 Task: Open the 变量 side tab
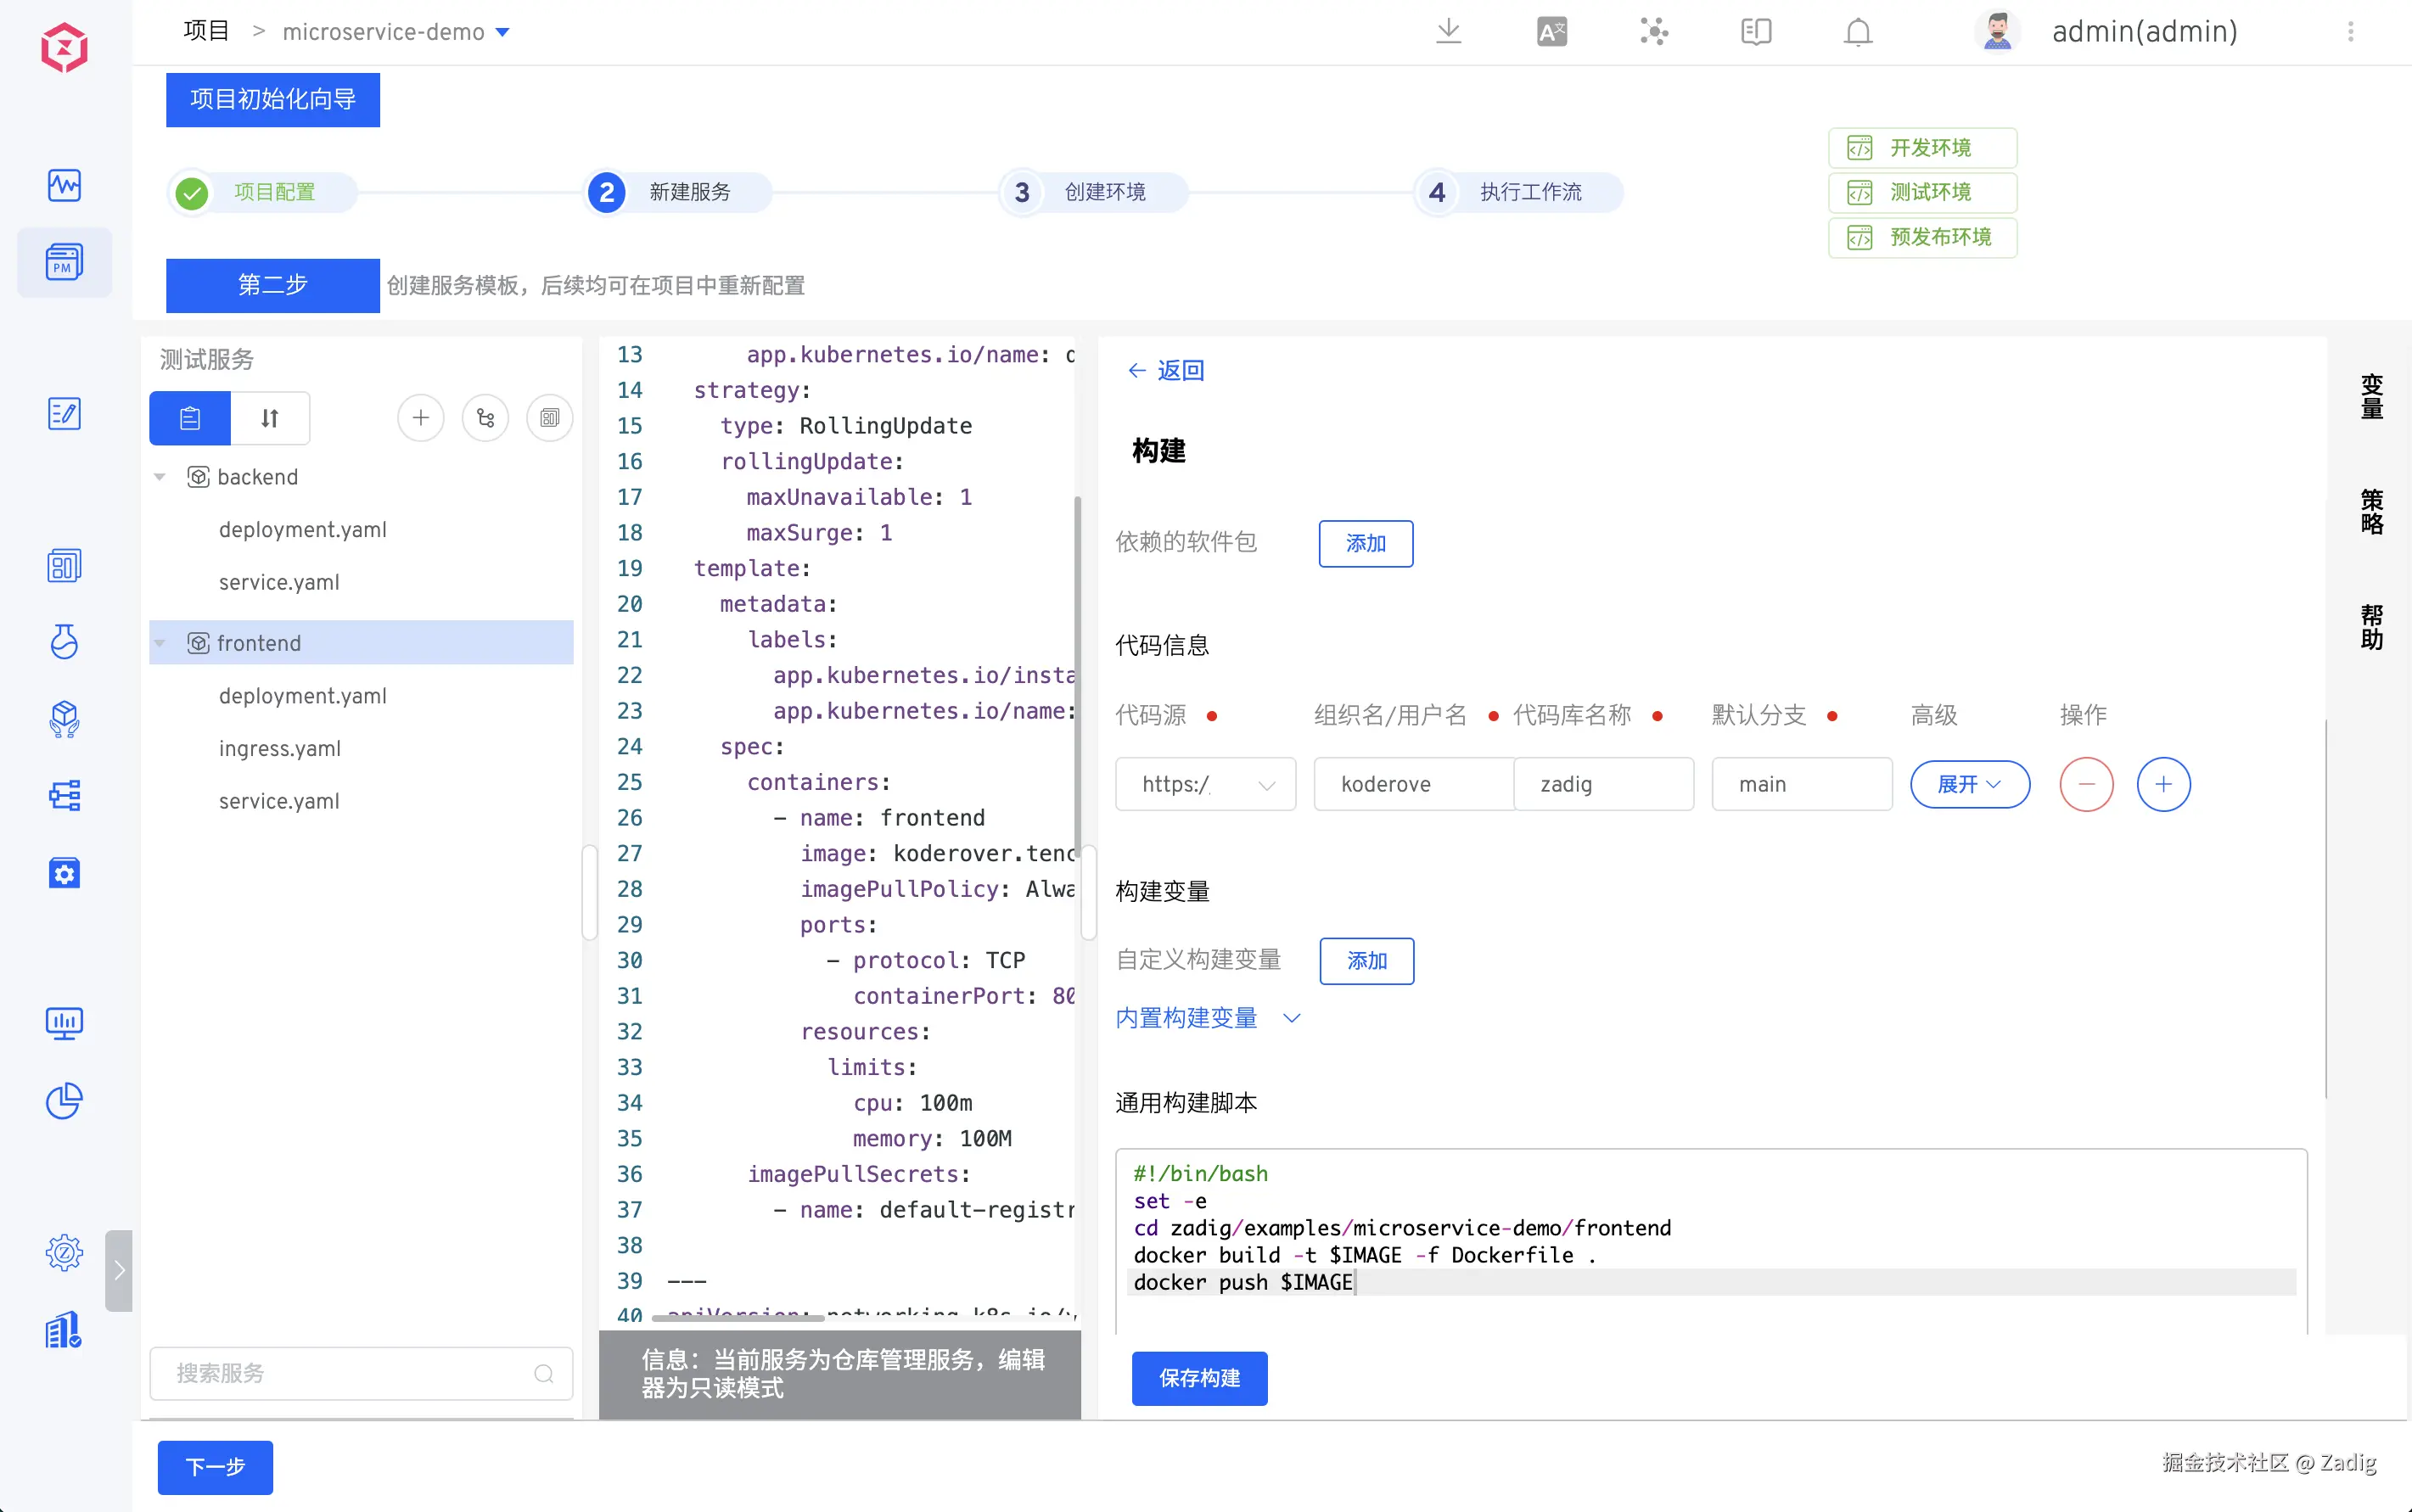[2371, 396]
